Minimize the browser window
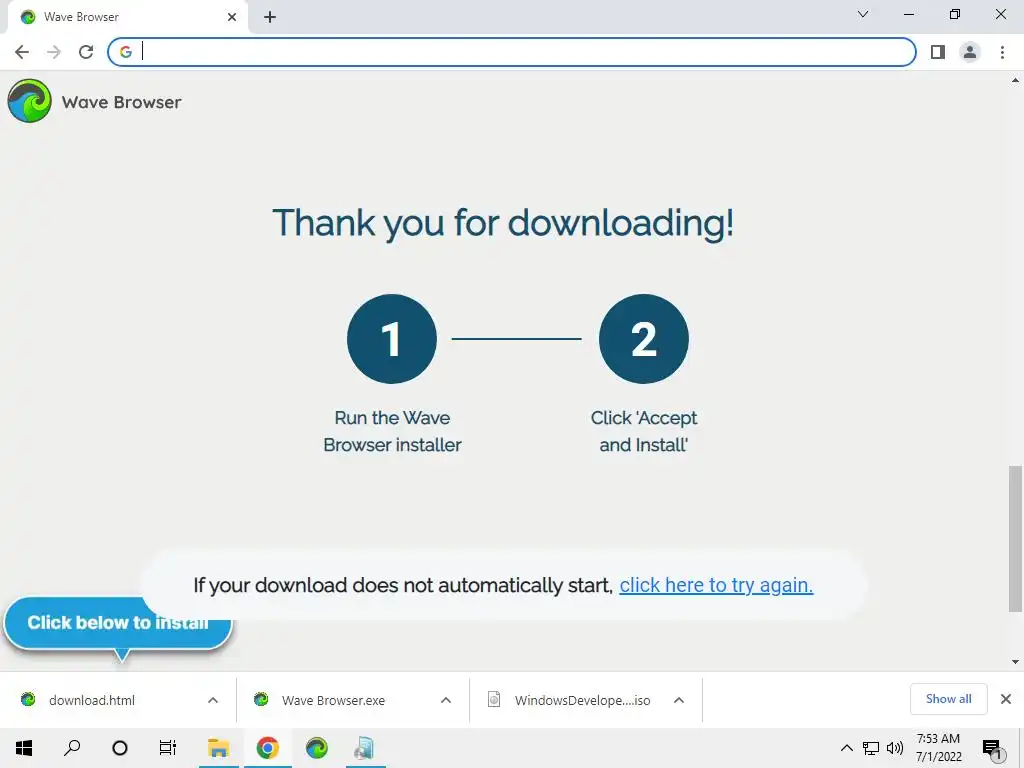 (908, 14)
